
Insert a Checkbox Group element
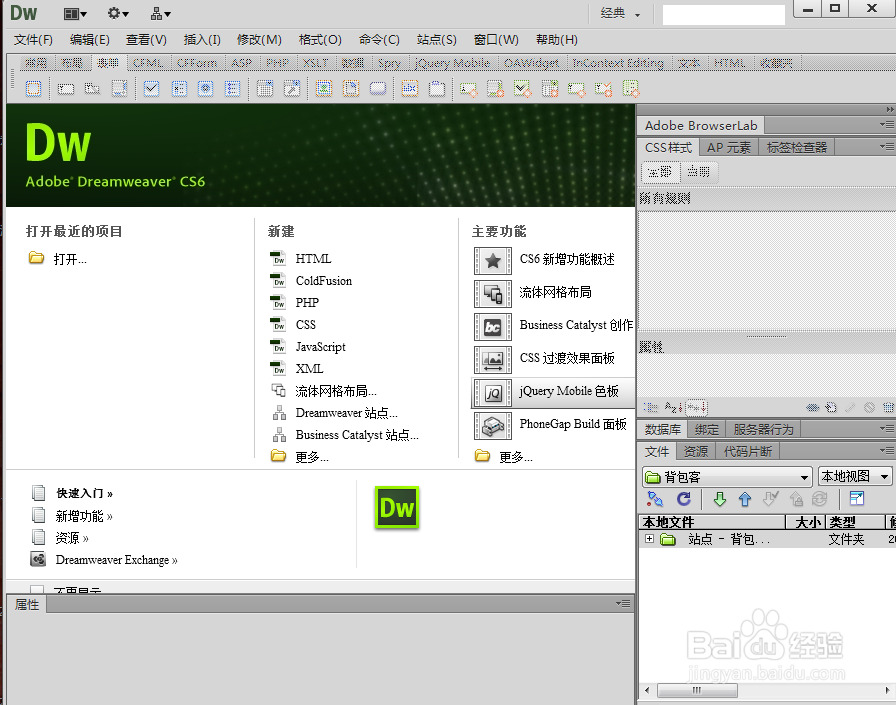point(179,89)
